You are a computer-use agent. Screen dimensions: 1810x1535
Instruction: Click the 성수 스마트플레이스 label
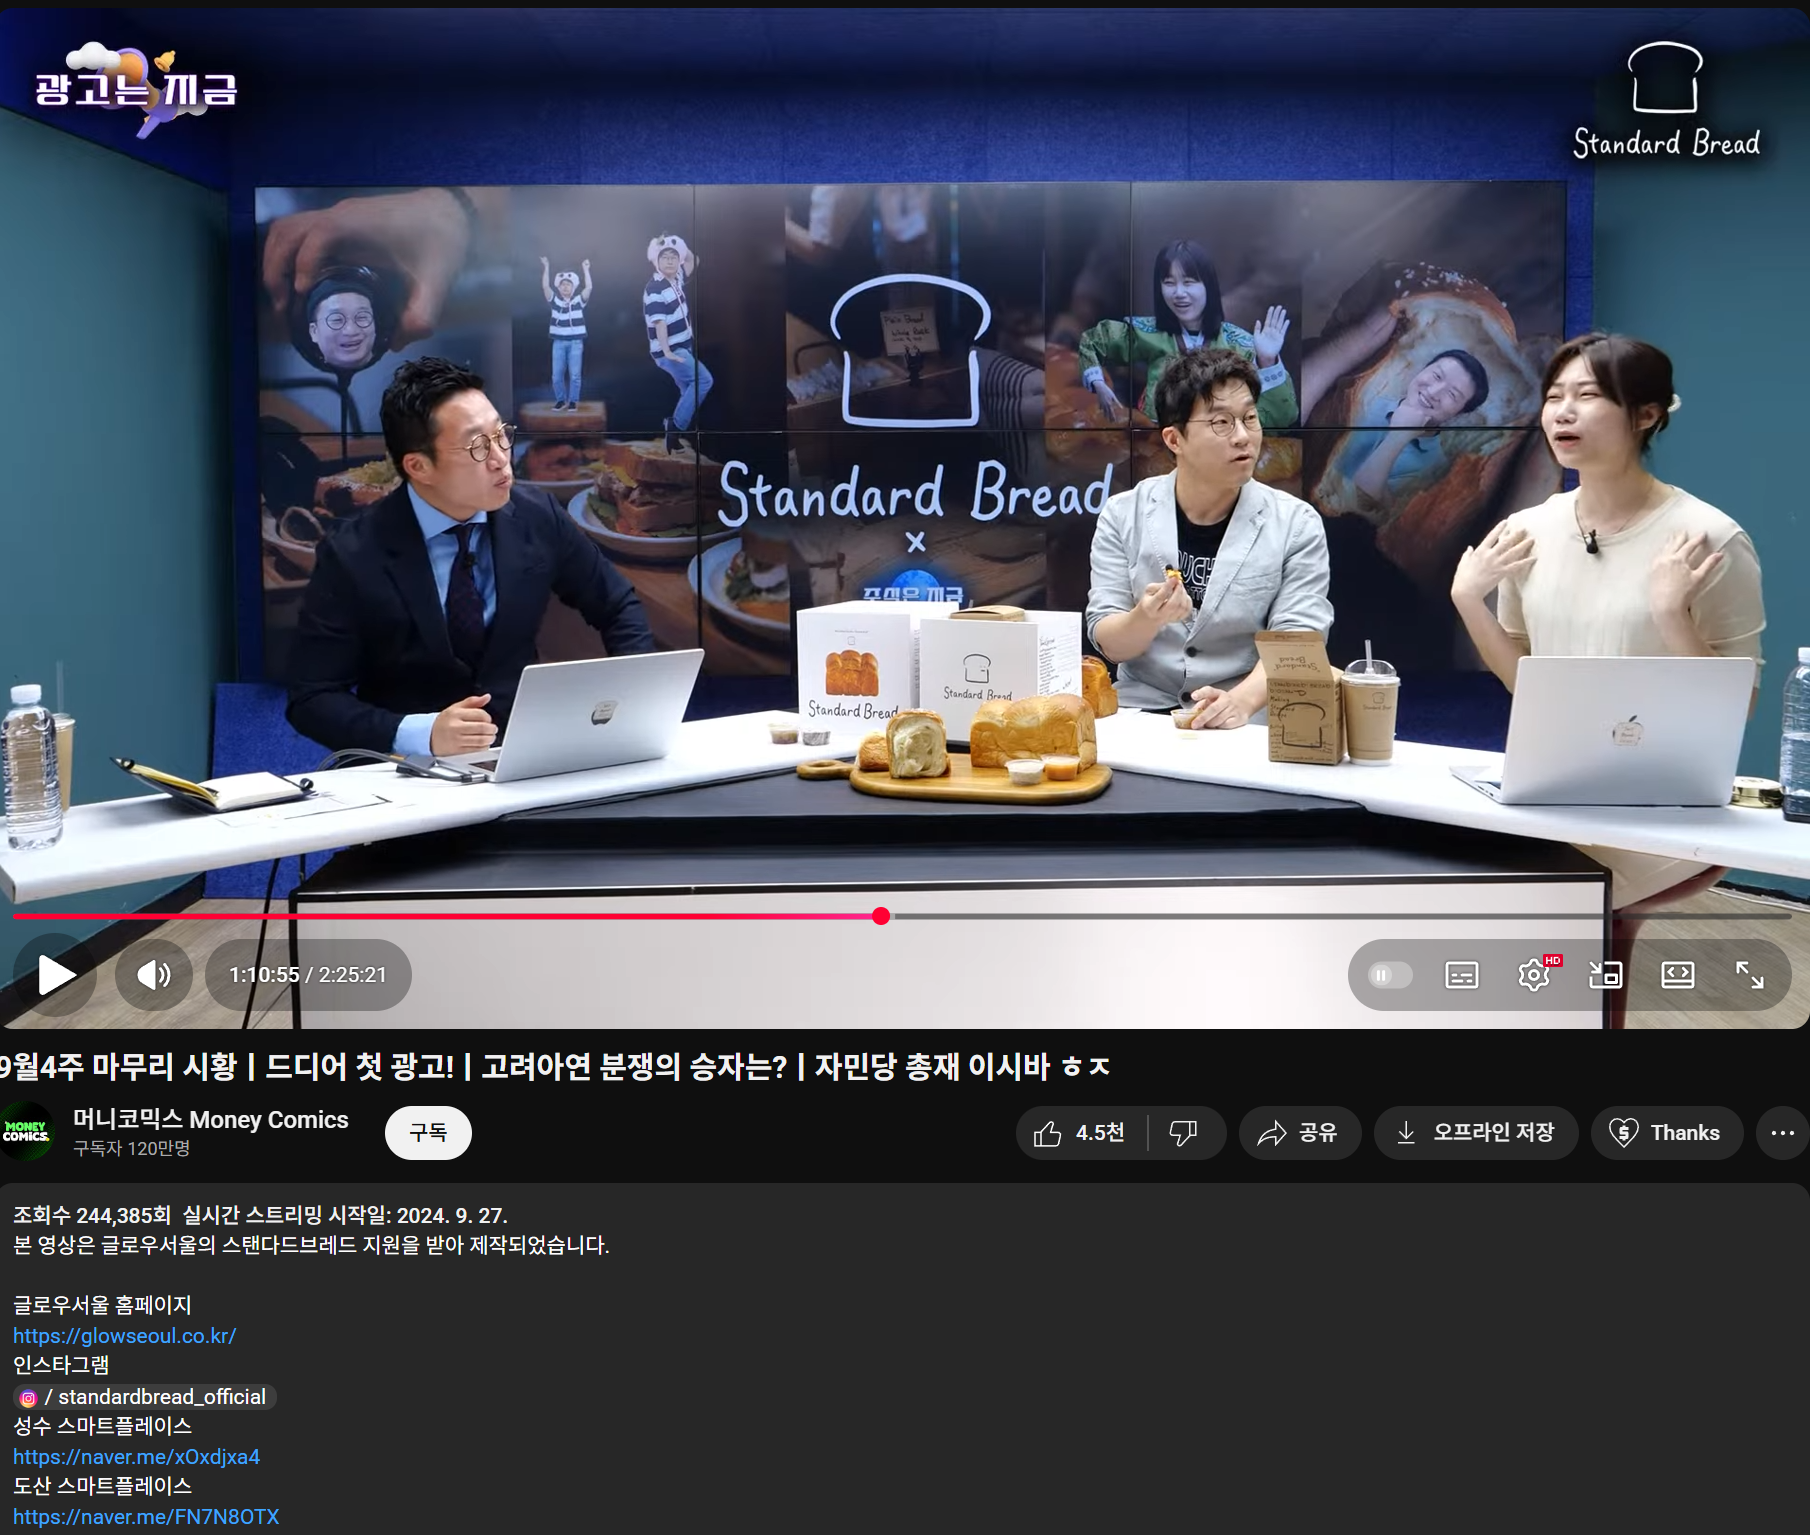[x=102, y=1427]
